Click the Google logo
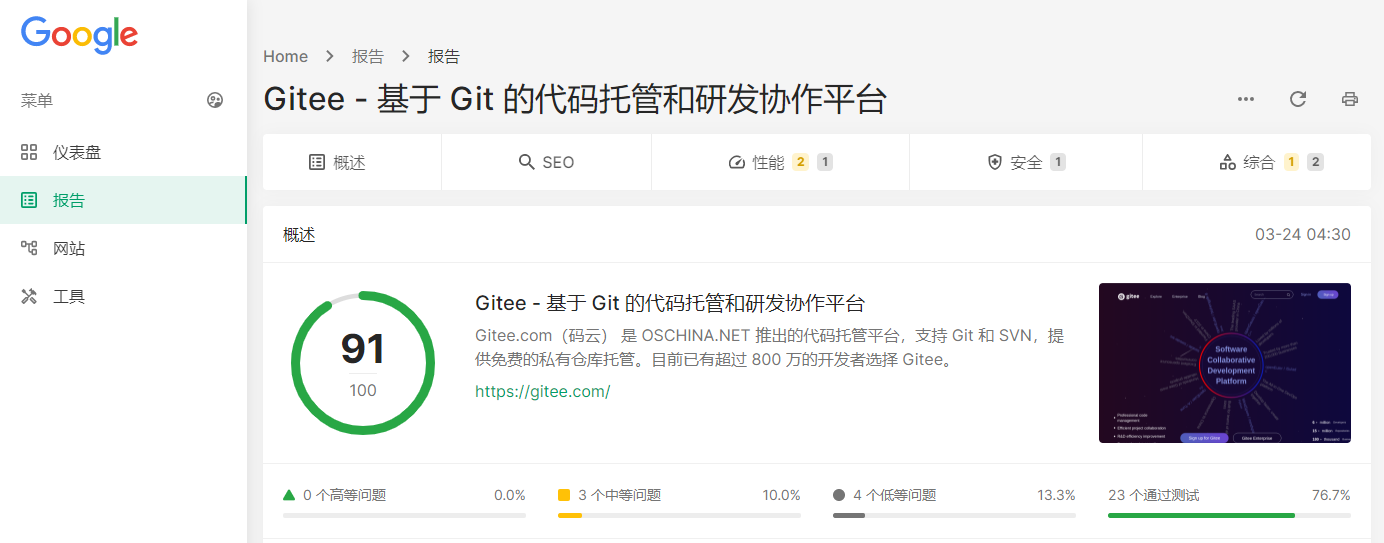This screenshot has width=1384, height=543. click(x=79, y=35)
